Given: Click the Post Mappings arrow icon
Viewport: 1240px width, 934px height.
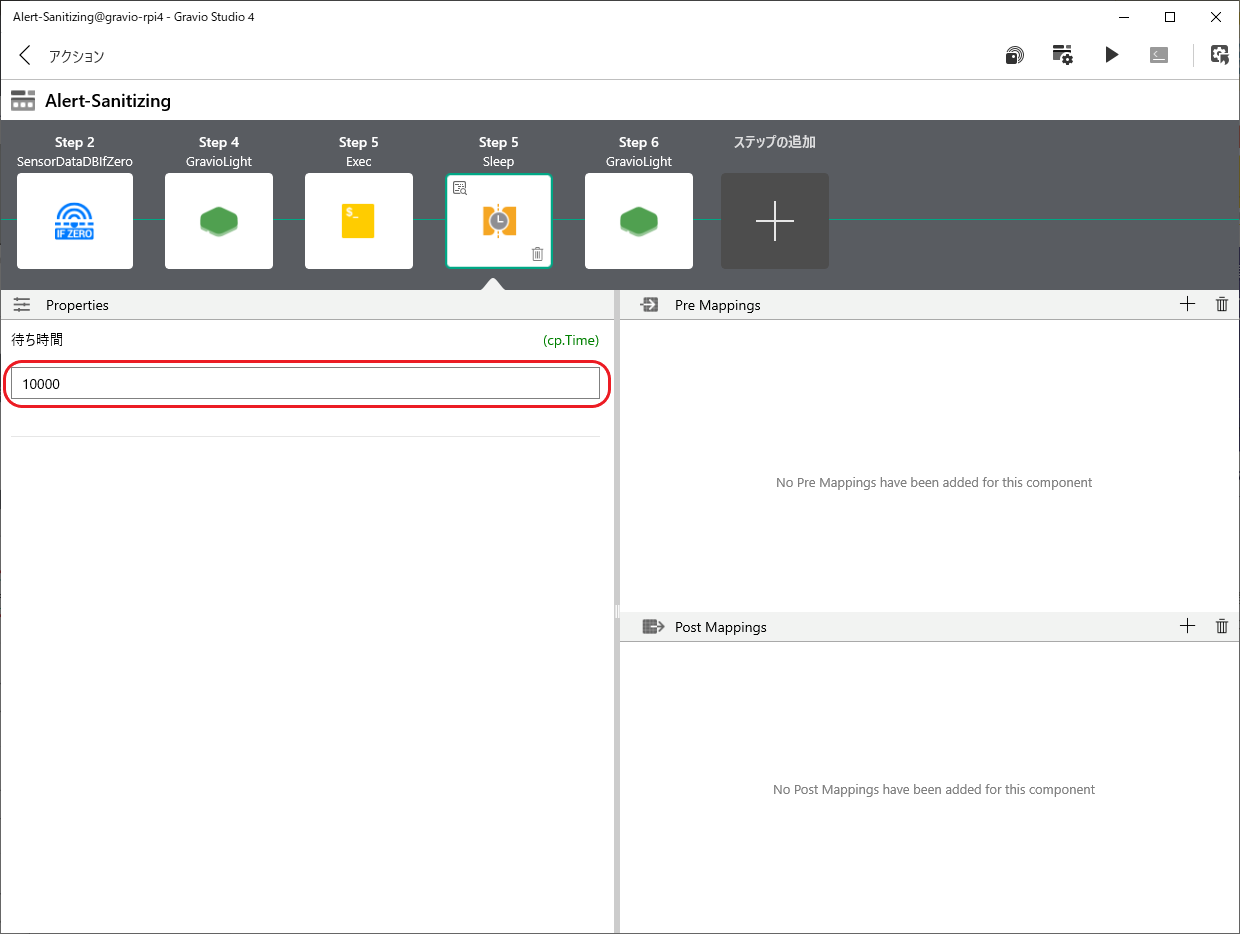Looking at the screenshot, I should pos(653,627).
